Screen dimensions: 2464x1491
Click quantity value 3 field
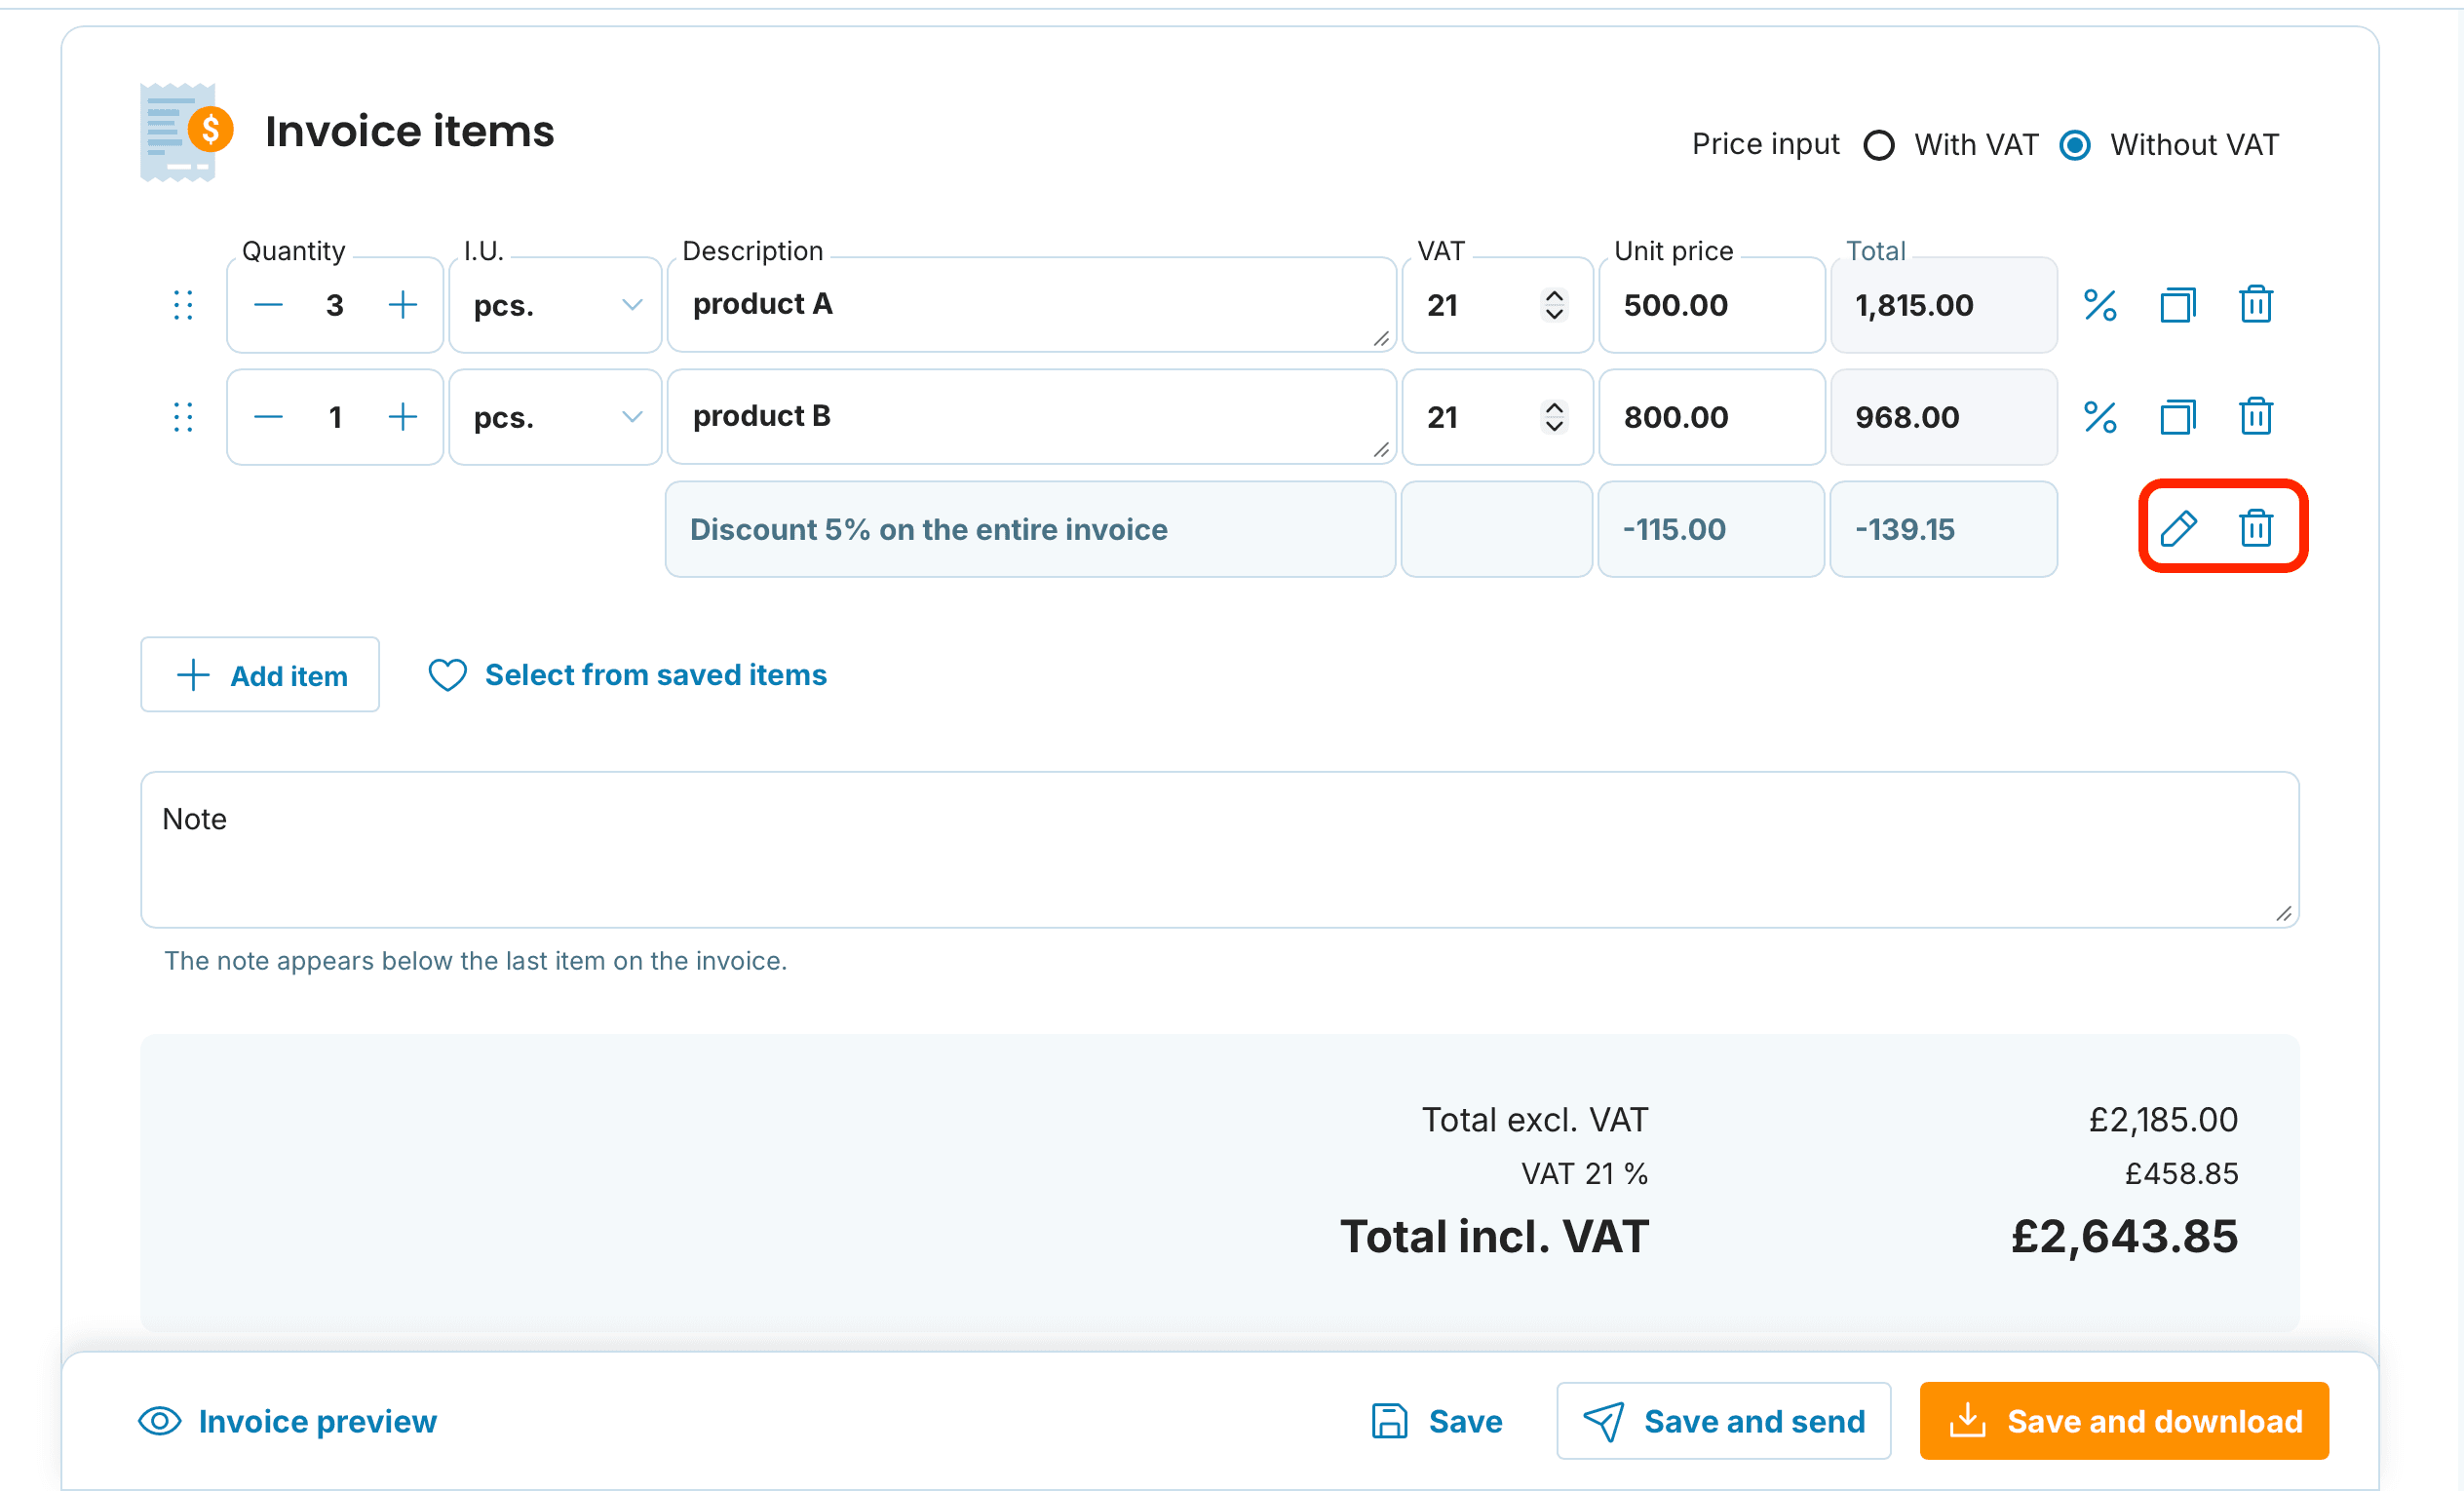click(335, 305)
